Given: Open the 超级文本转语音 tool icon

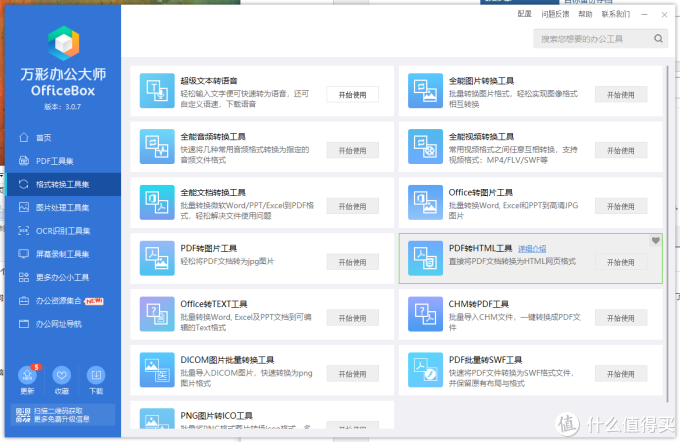Looking at the screenshot, I should coord(157,91).
